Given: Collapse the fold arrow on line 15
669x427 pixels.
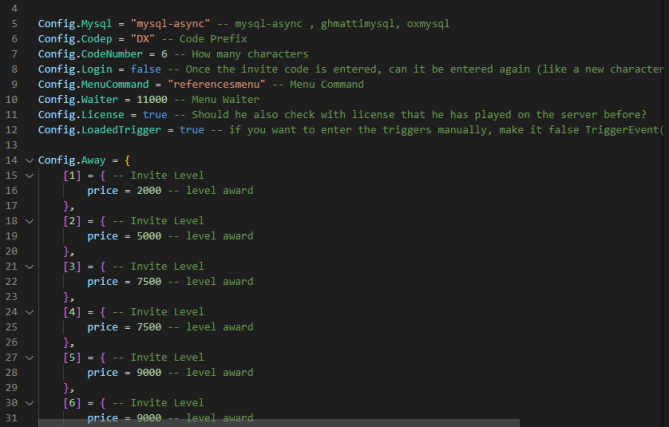Looking at the screenshot, I should click(29, 176).
